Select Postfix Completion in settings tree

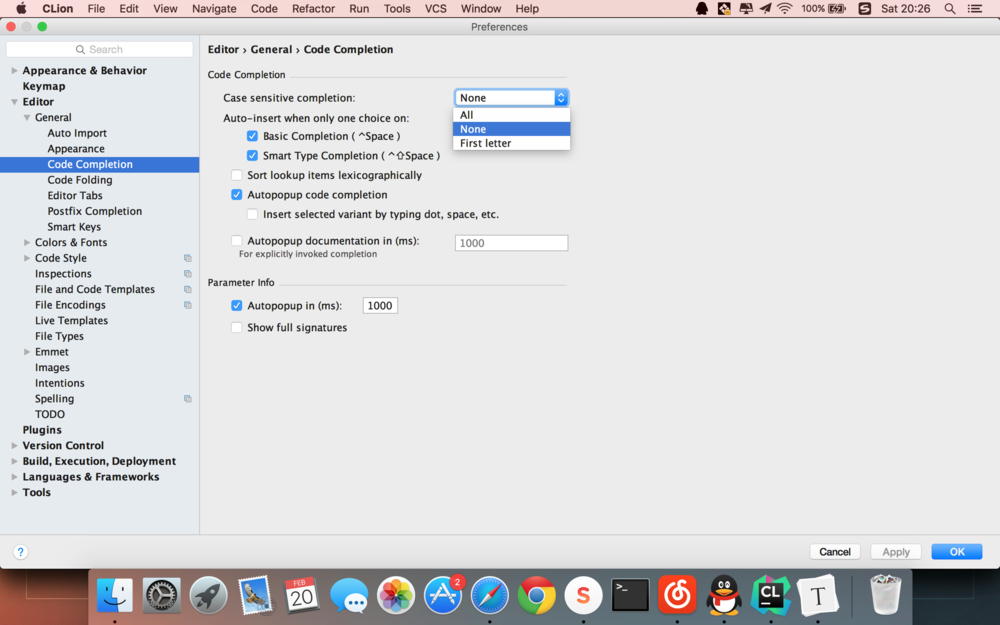pyautogui.click(x=94, y=211)
